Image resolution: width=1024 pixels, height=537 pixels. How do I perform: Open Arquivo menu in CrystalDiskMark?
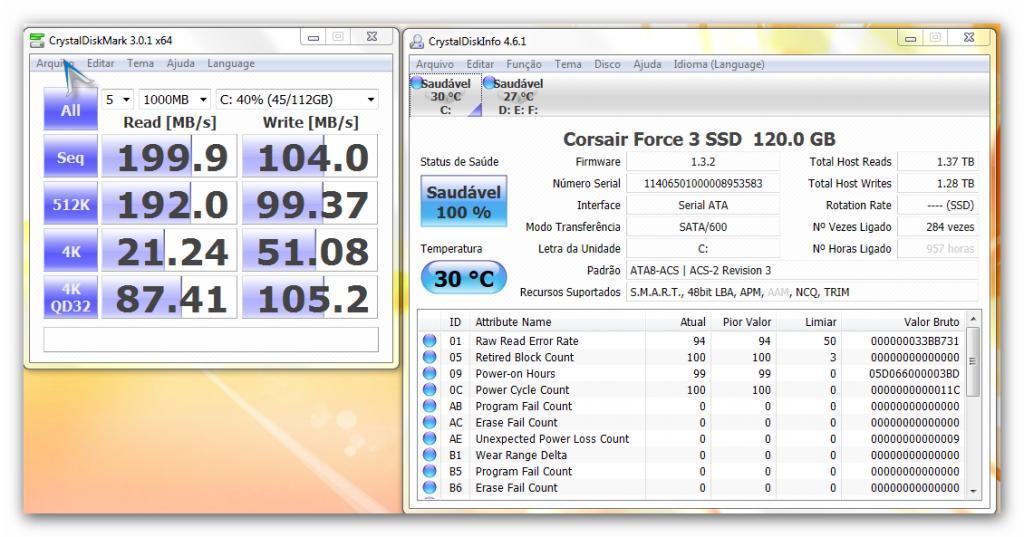[x=54, y=63]
